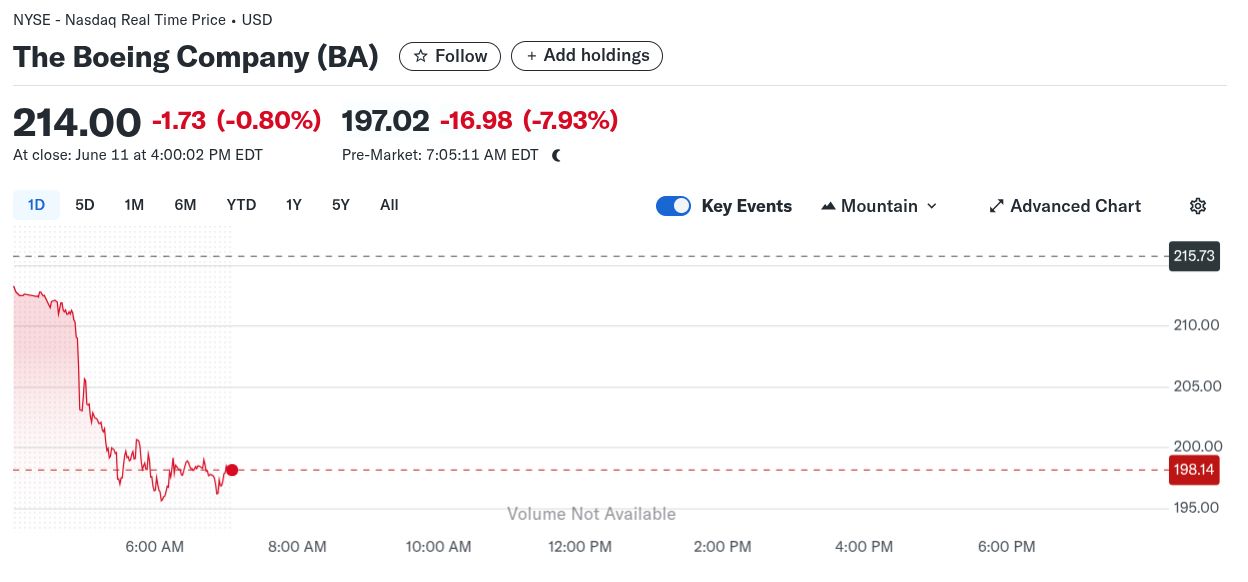Image resolution: width=1248 pixels, height=582 pixels.
Task: Click the pre-market moon icon
Action: [x=557, y=155]
